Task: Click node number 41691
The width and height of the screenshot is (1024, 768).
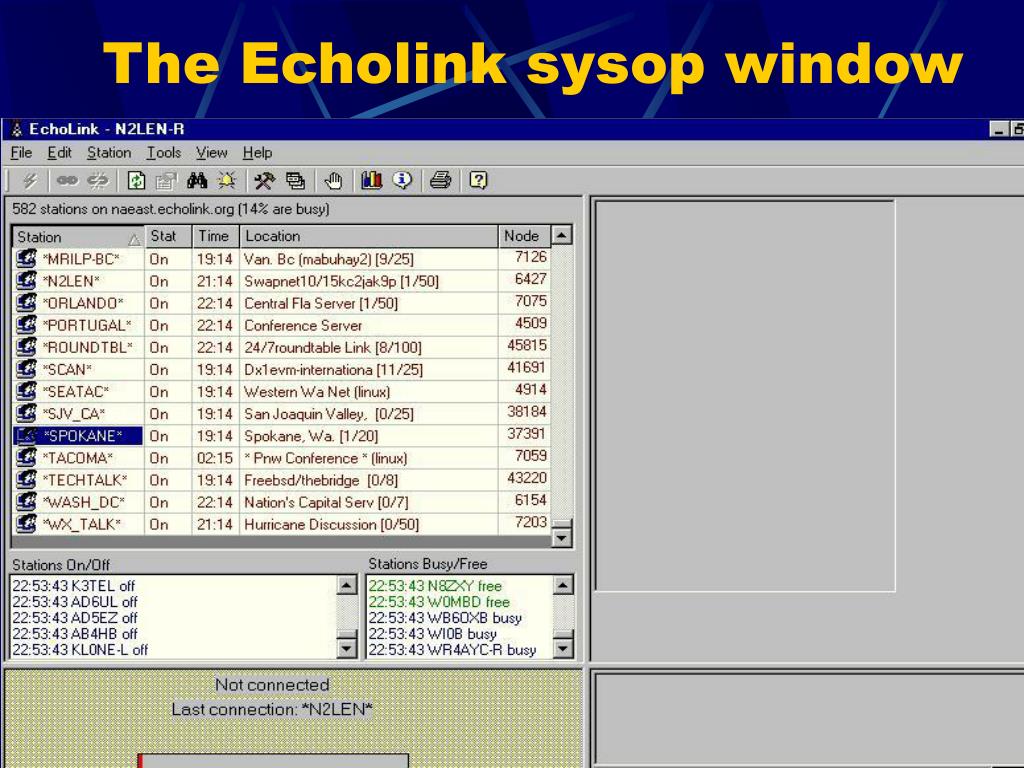Action: [x=526, y=368]
